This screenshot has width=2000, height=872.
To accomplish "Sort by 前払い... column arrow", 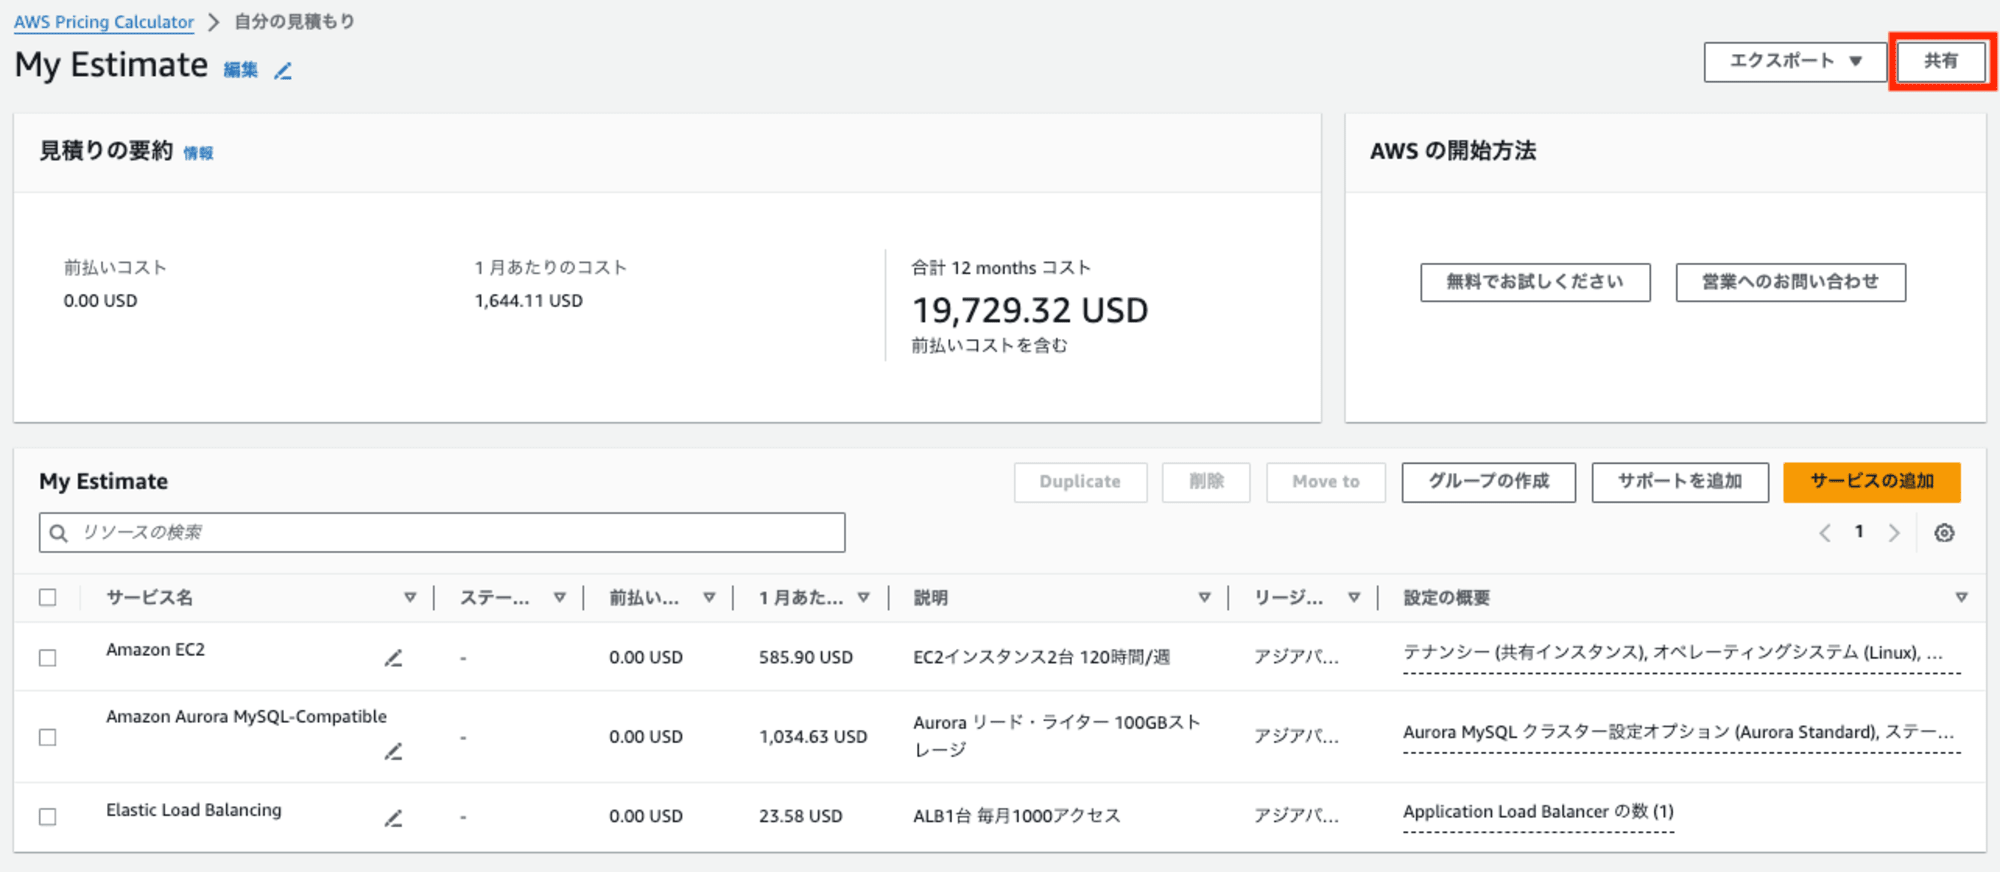I will point(709,598).
